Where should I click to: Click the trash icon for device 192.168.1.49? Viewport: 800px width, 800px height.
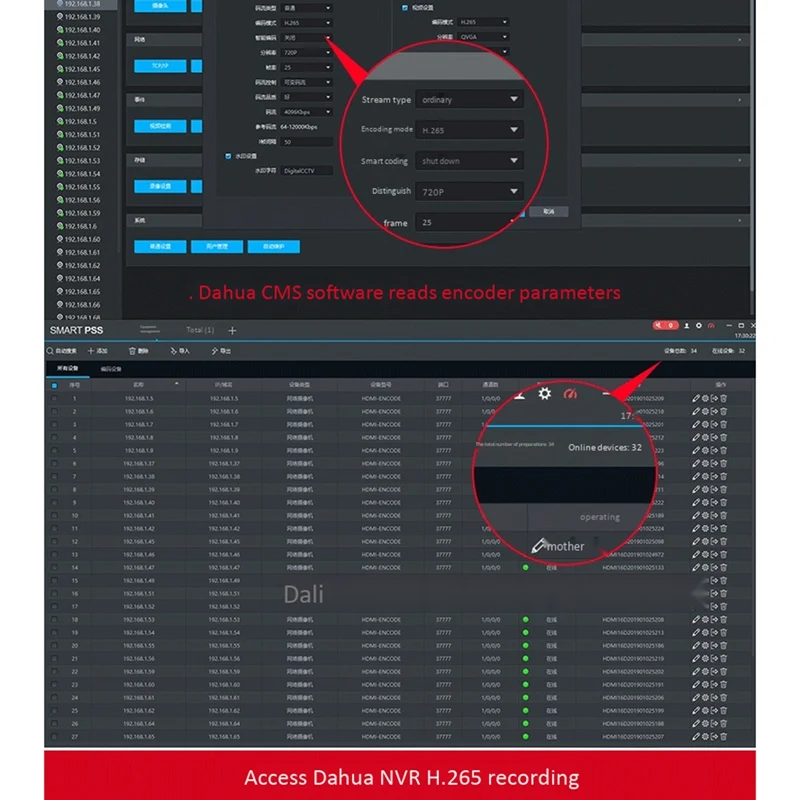click(x=723, y=581)
